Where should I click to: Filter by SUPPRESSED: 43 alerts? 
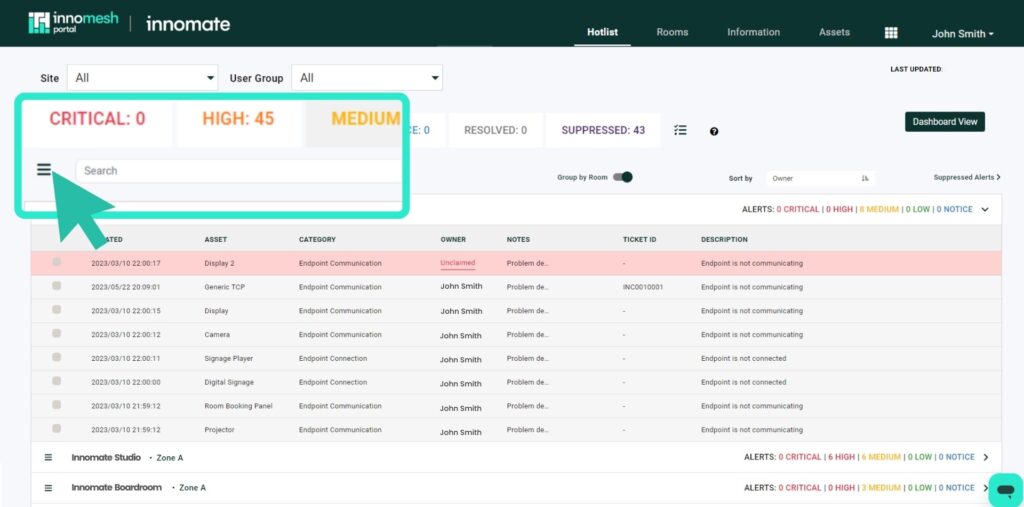[603, 130]
